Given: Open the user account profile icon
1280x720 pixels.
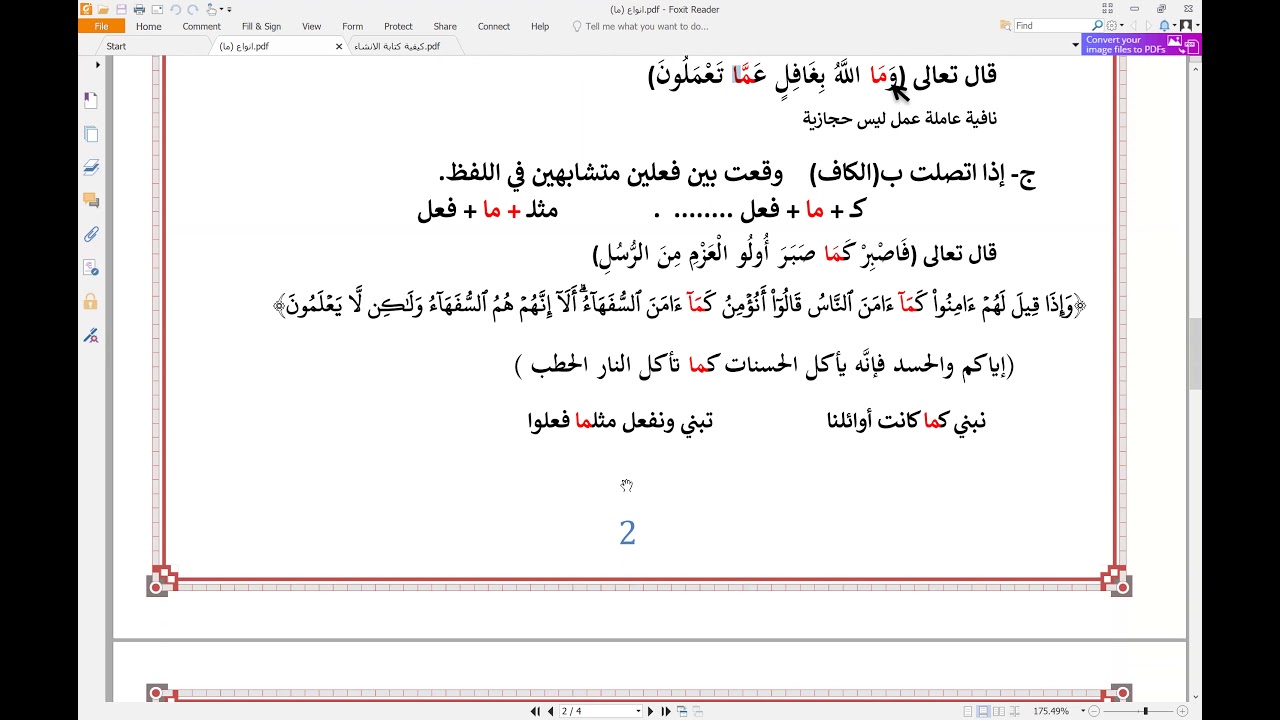Looking at the screenshot, I should 1187,25.
